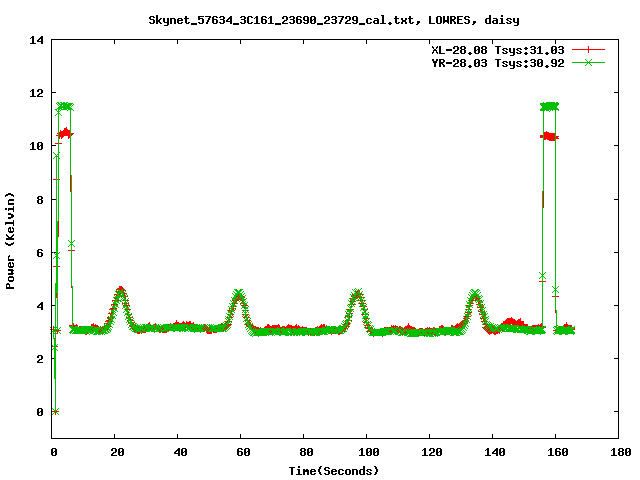
Task: Click the x-axis tick label 80
Action: (306, 452)
